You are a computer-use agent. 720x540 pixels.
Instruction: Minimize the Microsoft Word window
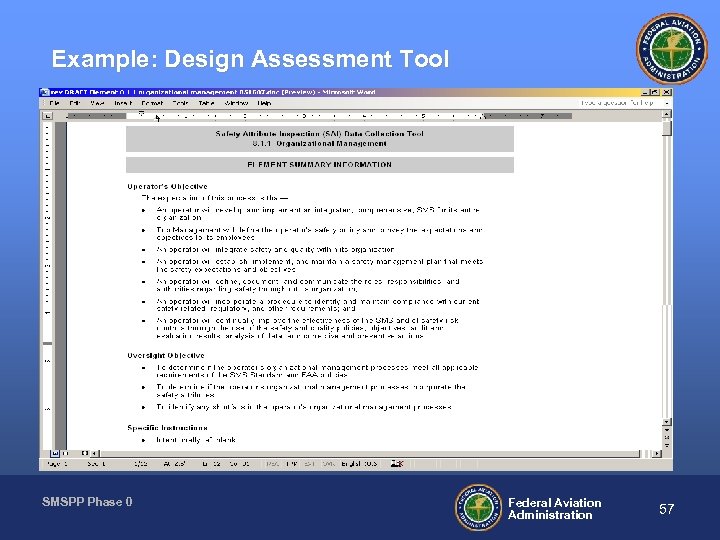coord(646,92)
